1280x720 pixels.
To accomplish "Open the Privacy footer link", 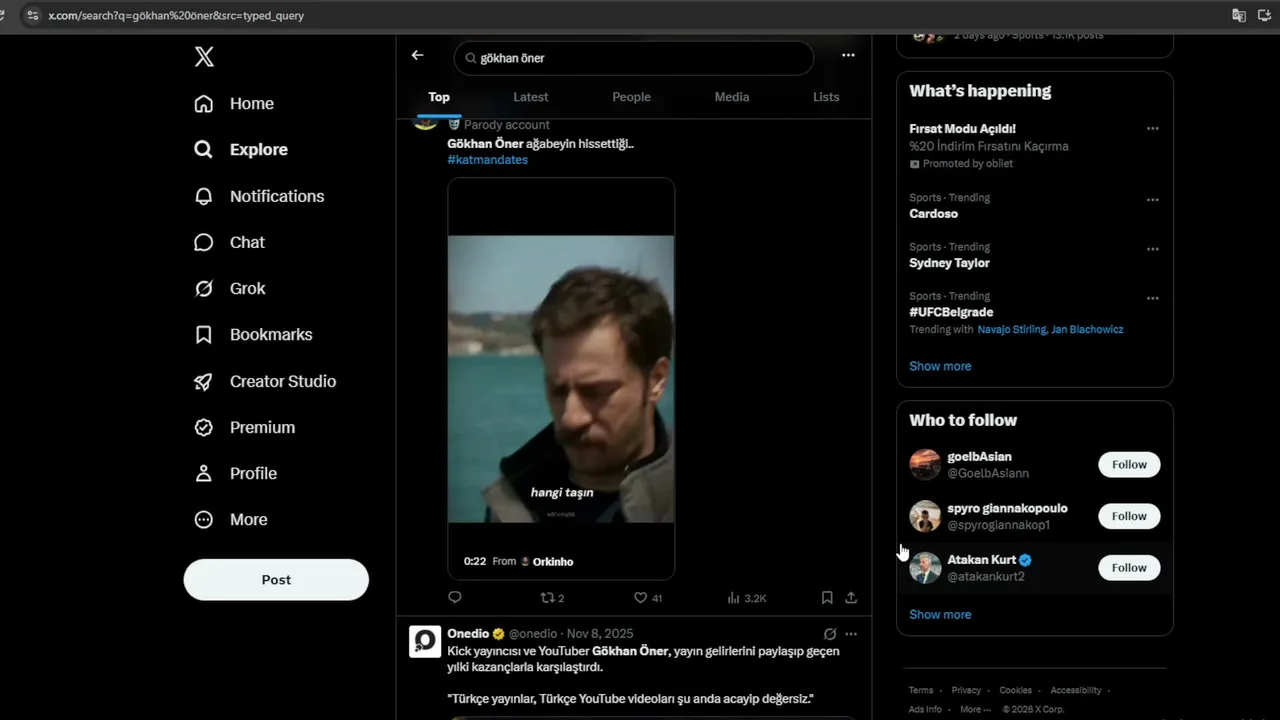I will [x=966, y=690].
